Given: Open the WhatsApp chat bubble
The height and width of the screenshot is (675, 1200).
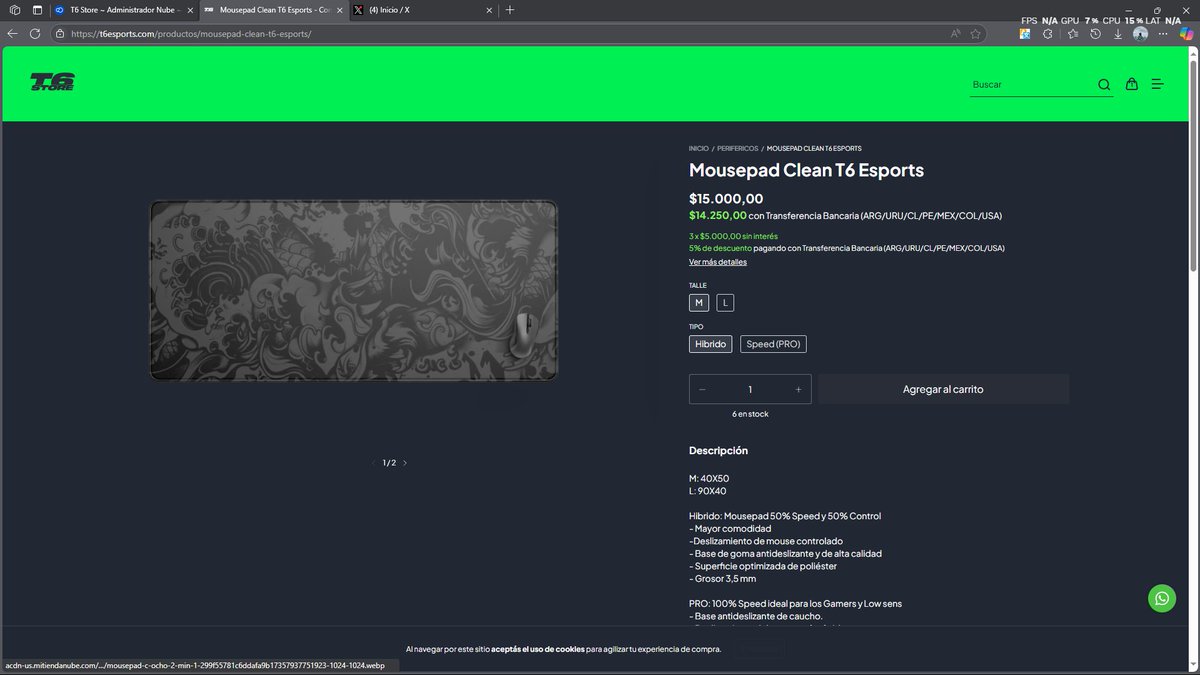Looking at the screenshot, I should pyautogui.click(x=1162, y=598).
